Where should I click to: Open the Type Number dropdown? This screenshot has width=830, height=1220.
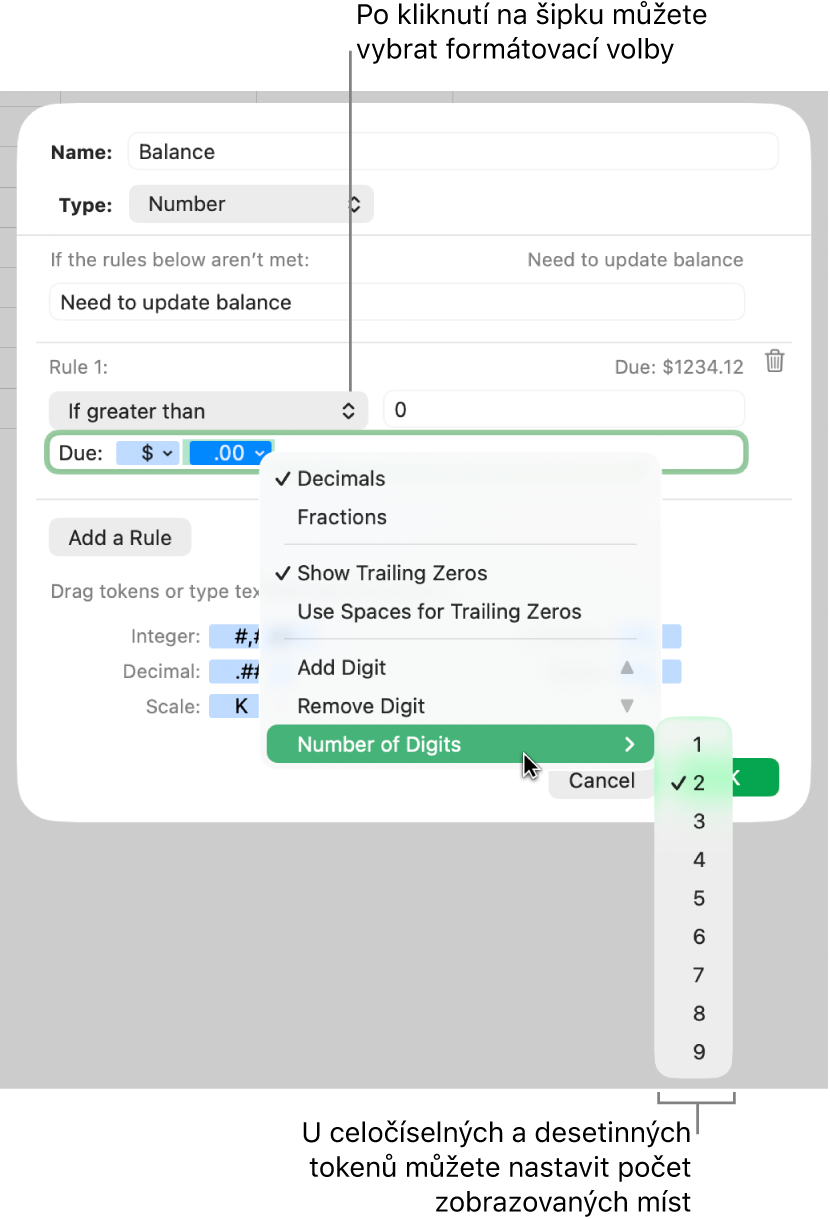click(x=251, y=204)
